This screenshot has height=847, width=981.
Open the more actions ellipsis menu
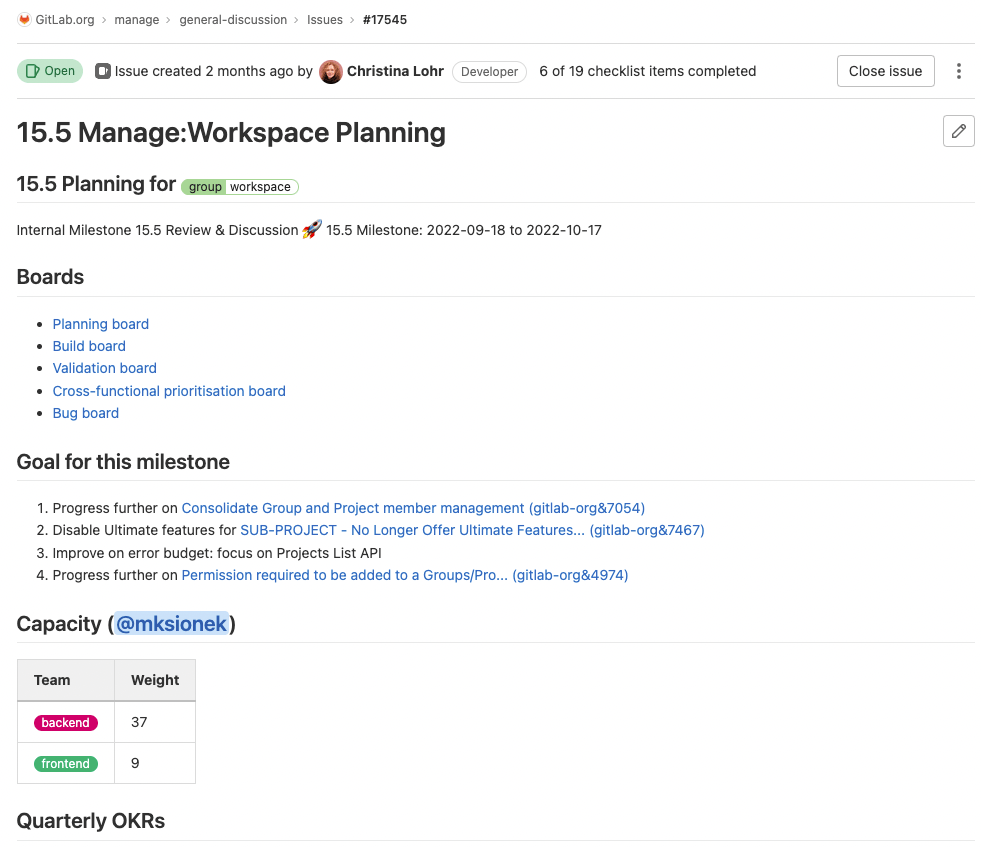coord(958,71)
